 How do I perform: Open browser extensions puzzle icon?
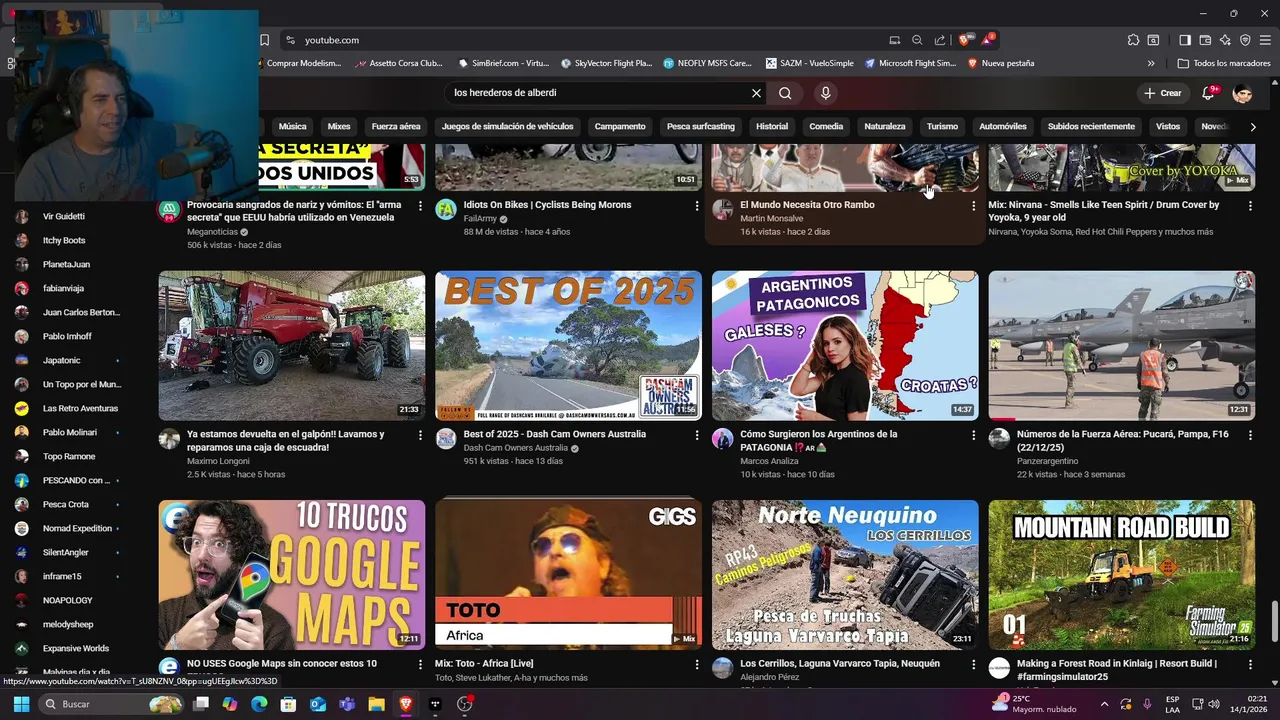1133,40
